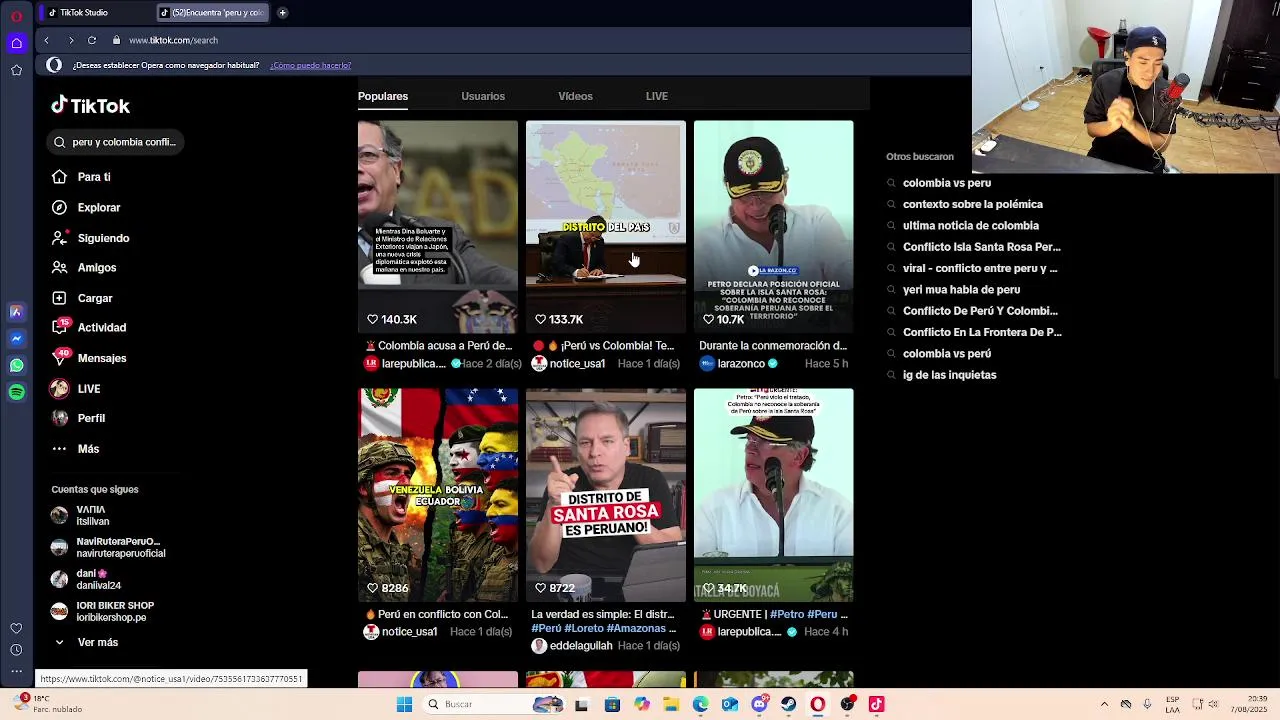The height and width of the screenshot is (720, 1280).
Task: Open Discord from the taskbar
Action: (x=759, y=704)
